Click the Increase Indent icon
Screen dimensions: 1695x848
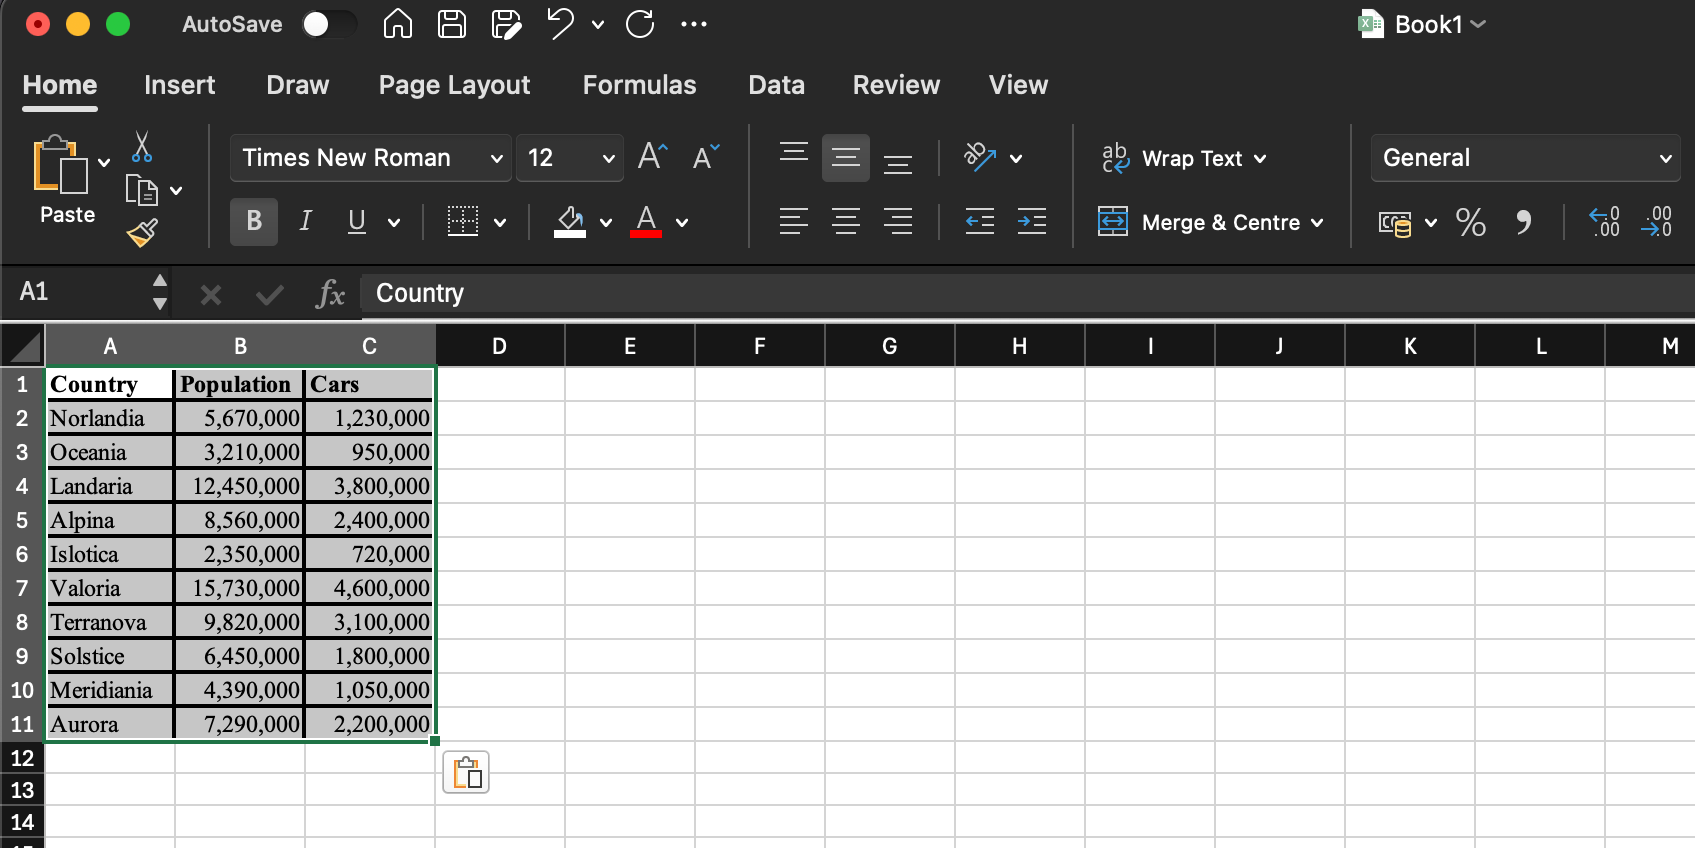(1032, 221)
